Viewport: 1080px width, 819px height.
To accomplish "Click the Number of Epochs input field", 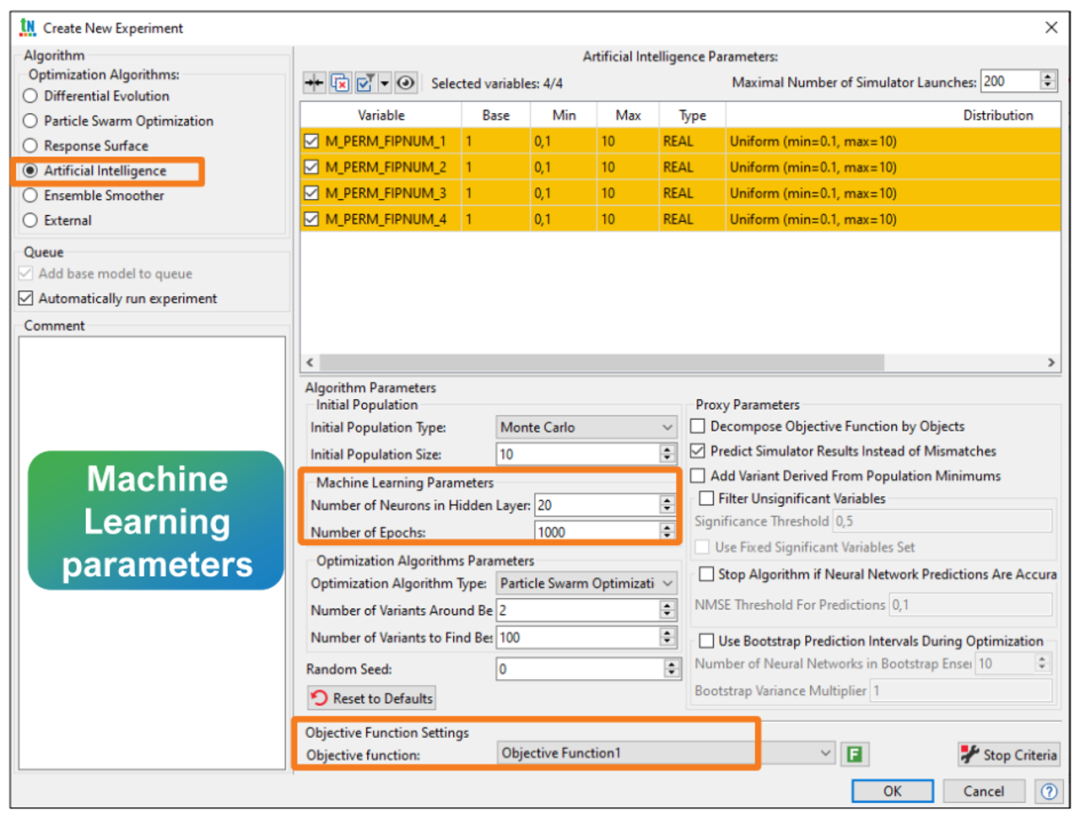I will [x=596, y=532].
